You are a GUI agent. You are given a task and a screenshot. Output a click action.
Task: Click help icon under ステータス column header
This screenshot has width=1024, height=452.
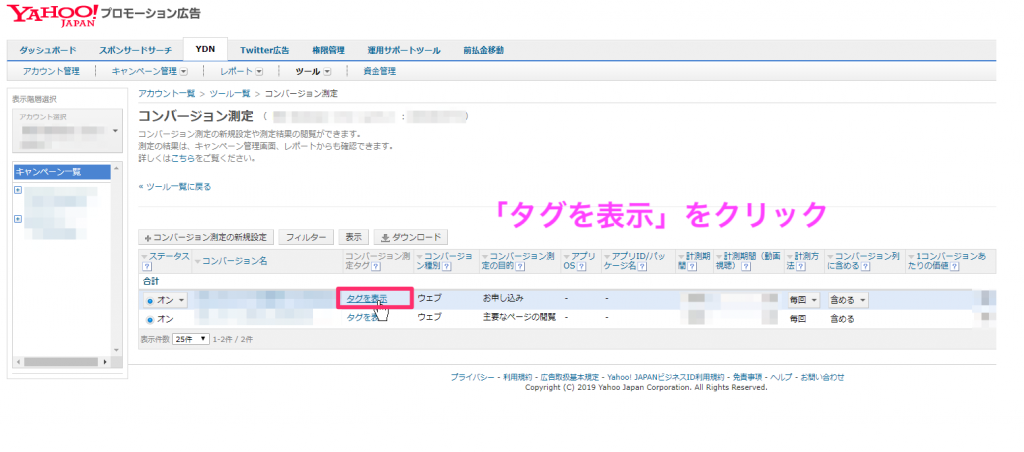click(146, 266)
